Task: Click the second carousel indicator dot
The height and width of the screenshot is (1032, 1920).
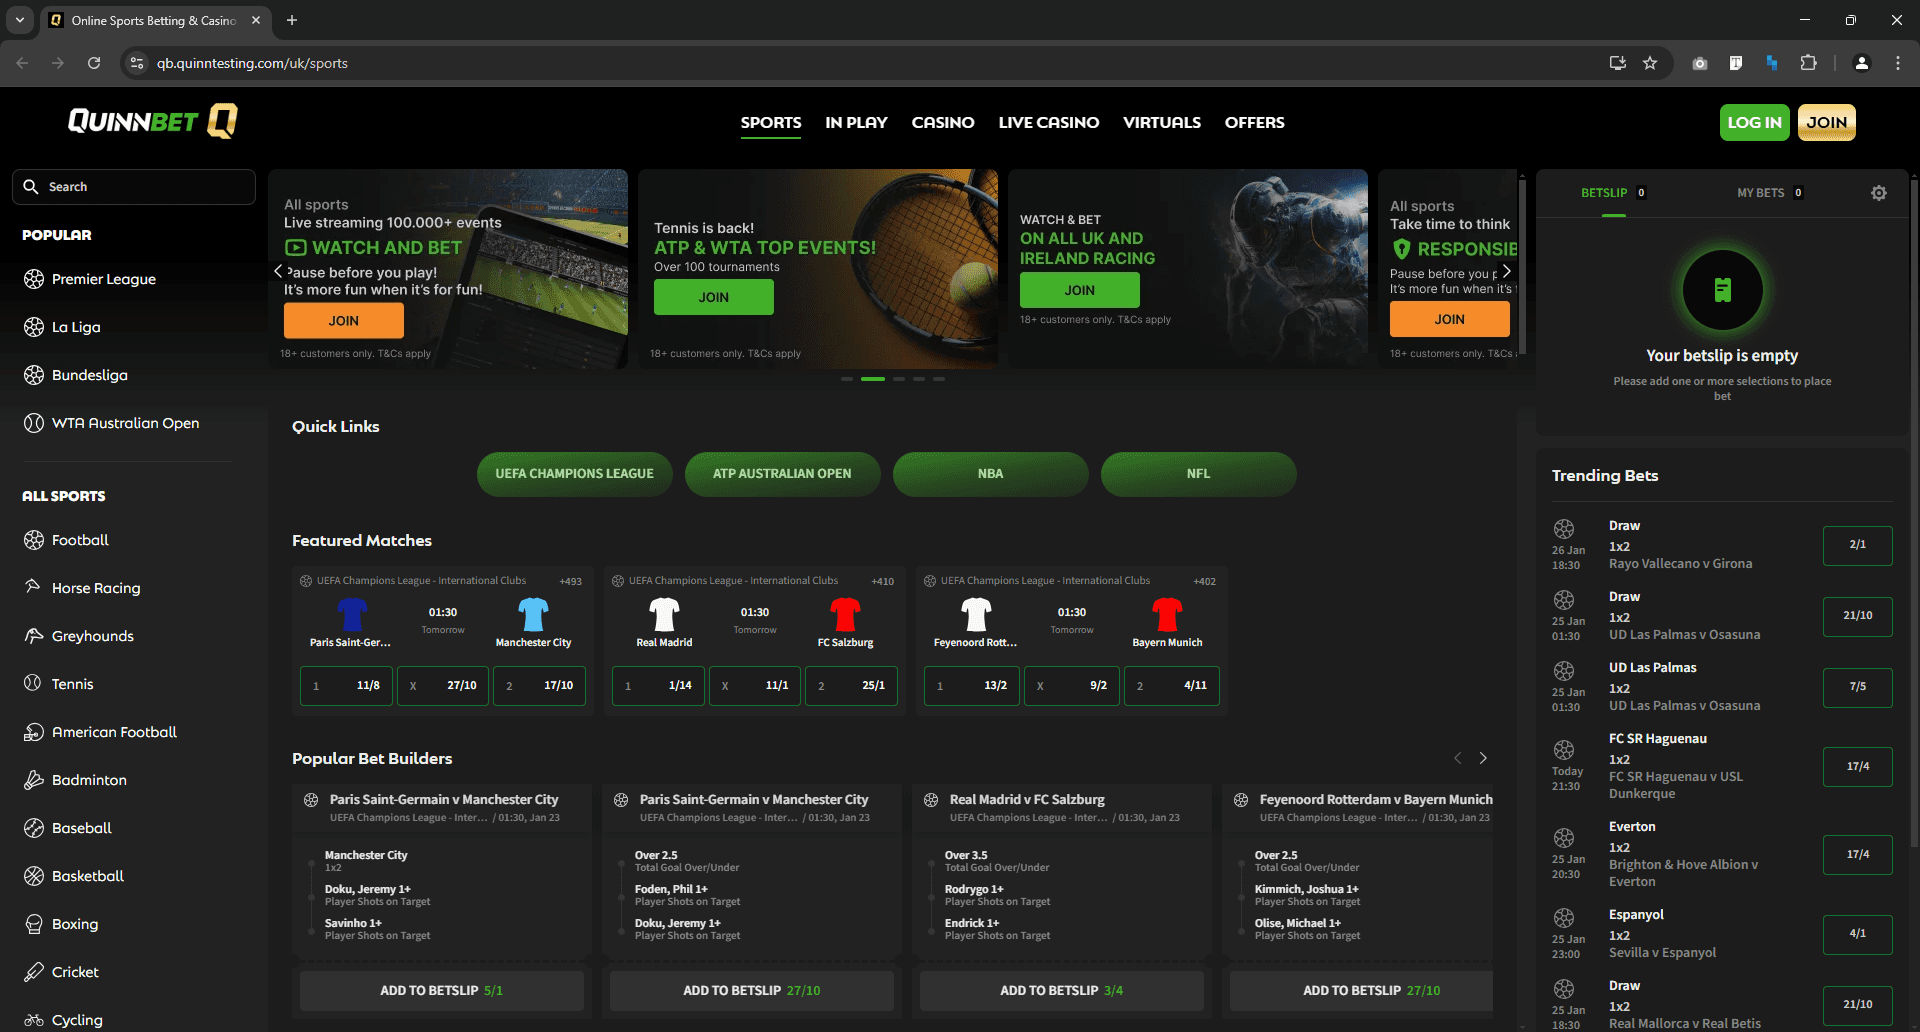Action: pyautogui.click(x=873, y=379)
